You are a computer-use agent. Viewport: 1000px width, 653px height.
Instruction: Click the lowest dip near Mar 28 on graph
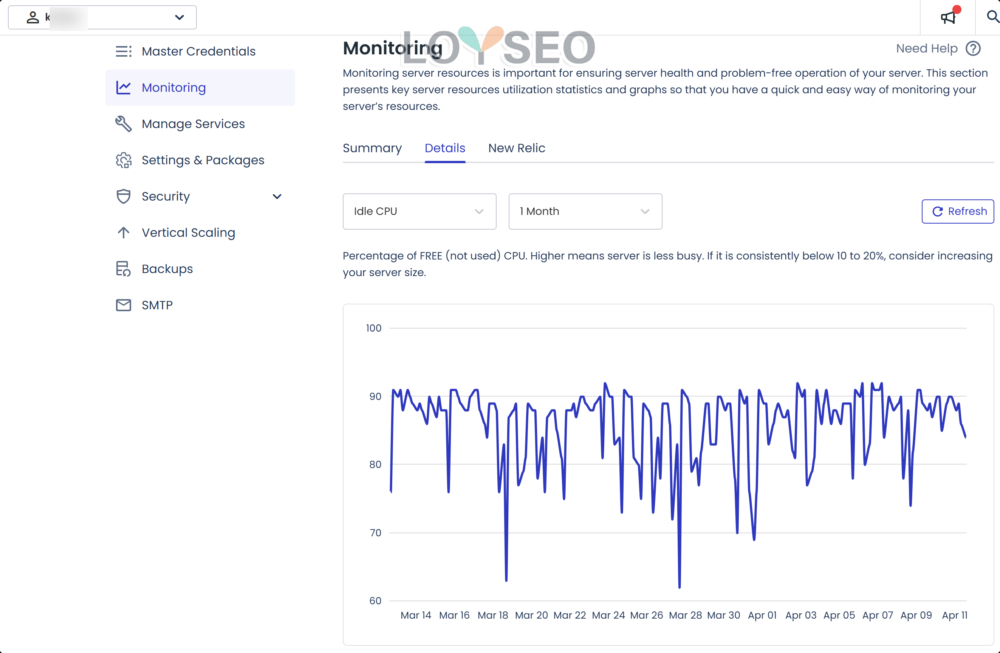tap(679, 586)
